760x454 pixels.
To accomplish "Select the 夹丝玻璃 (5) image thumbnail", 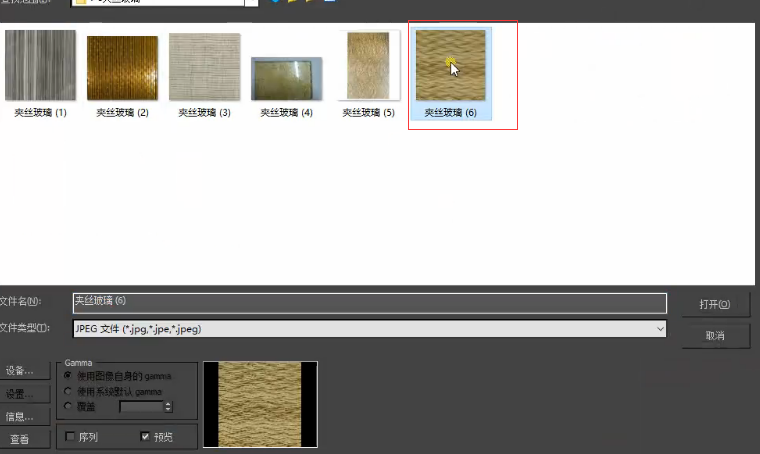I will pos(368,66).
